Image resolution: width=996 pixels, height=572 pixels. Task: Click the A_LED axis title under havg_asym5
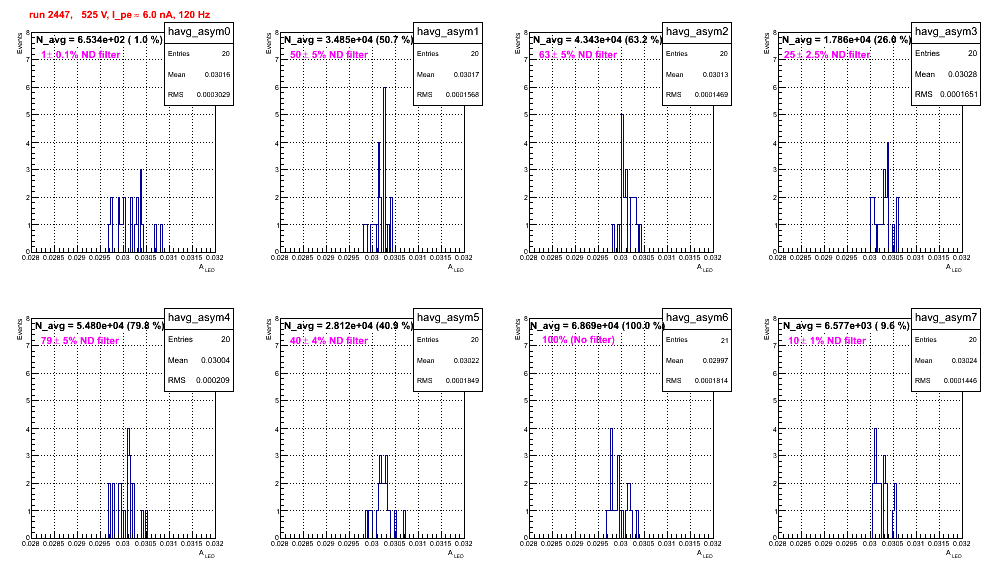point(456,554)
